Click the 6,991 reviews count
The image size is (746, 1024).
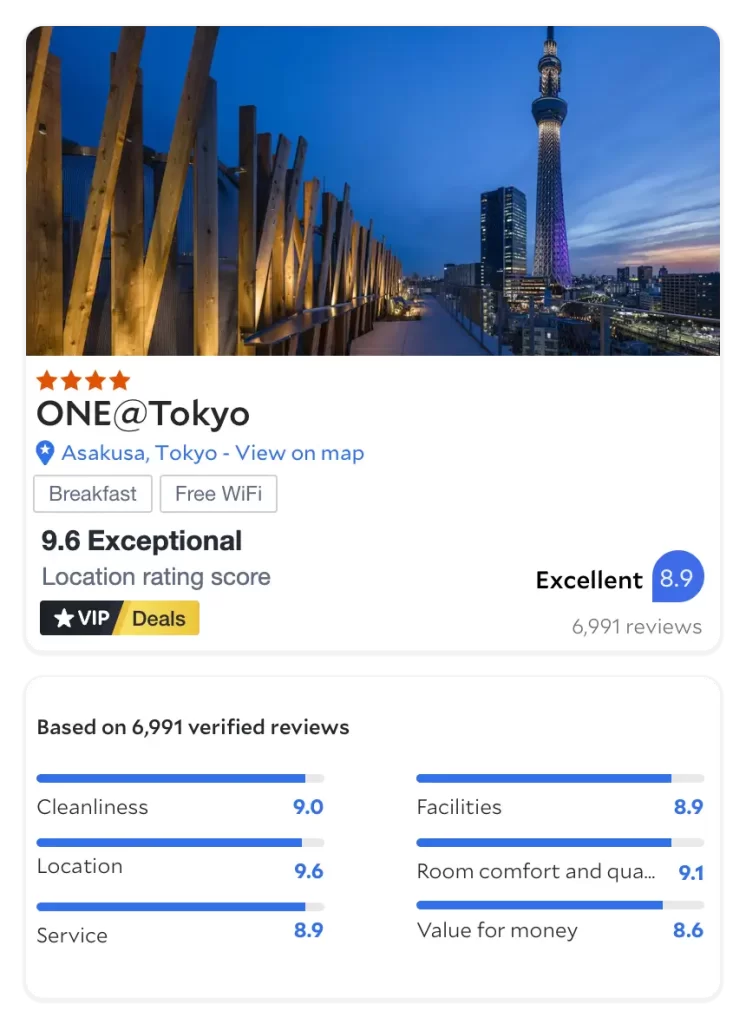pos(637,627)
